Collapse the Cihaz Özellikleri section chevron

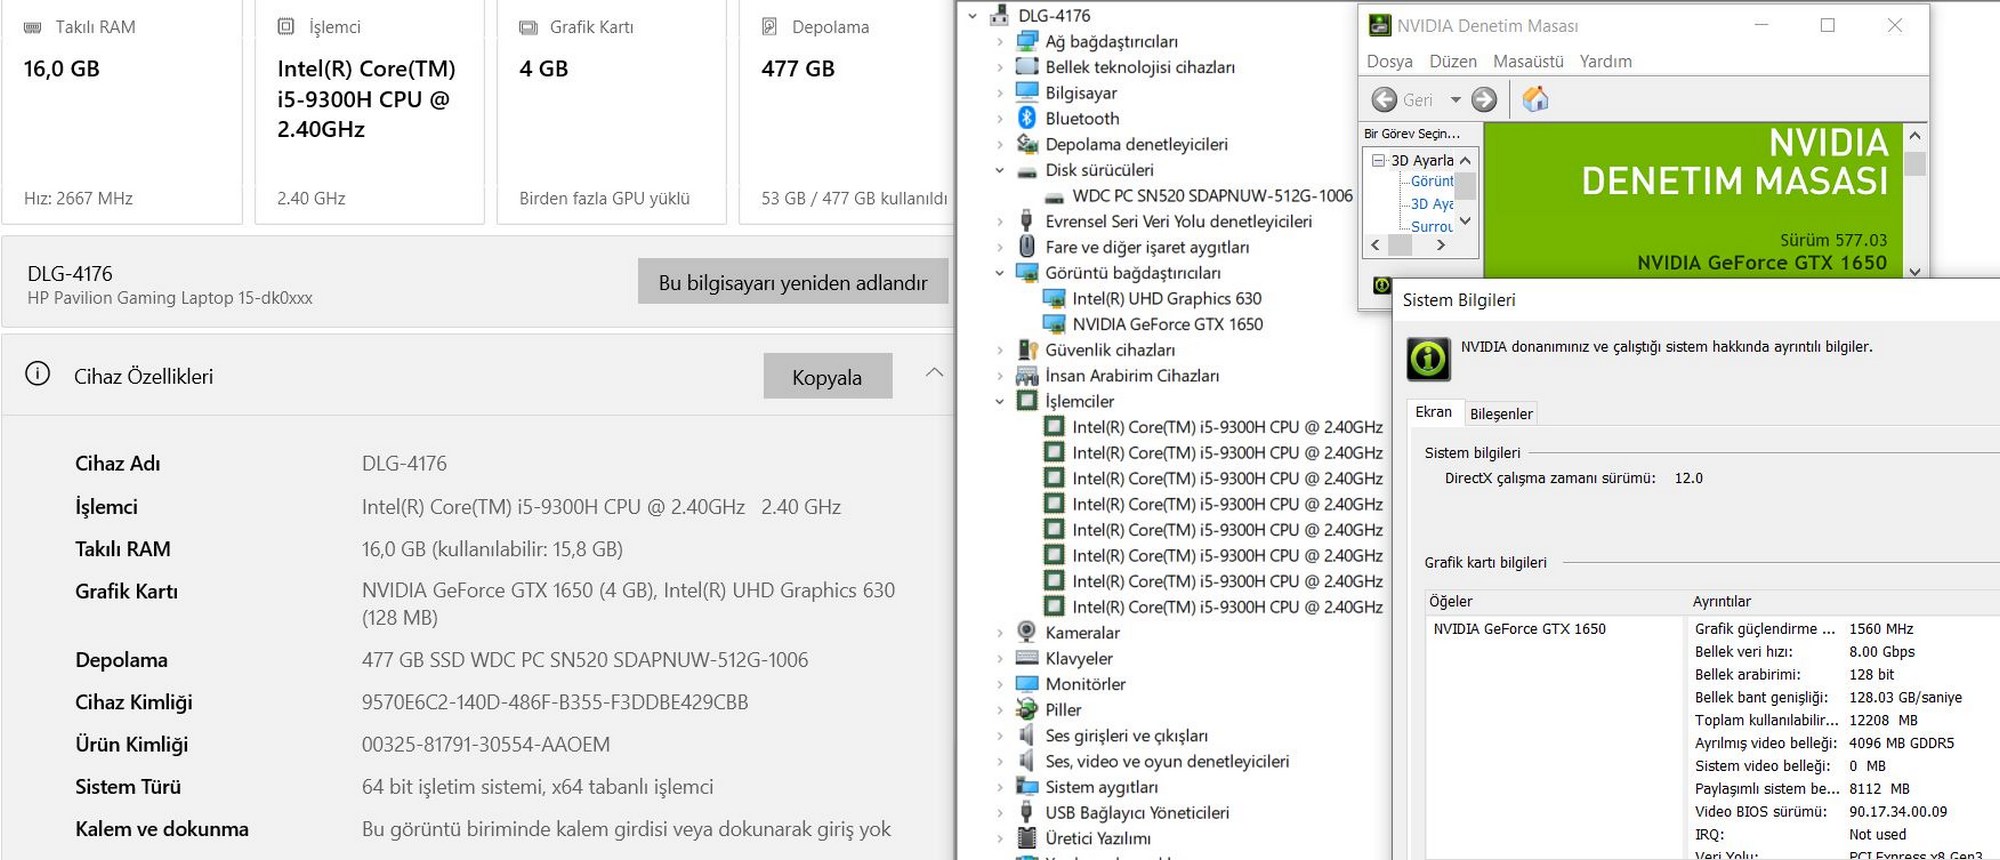tap(934, 373)
